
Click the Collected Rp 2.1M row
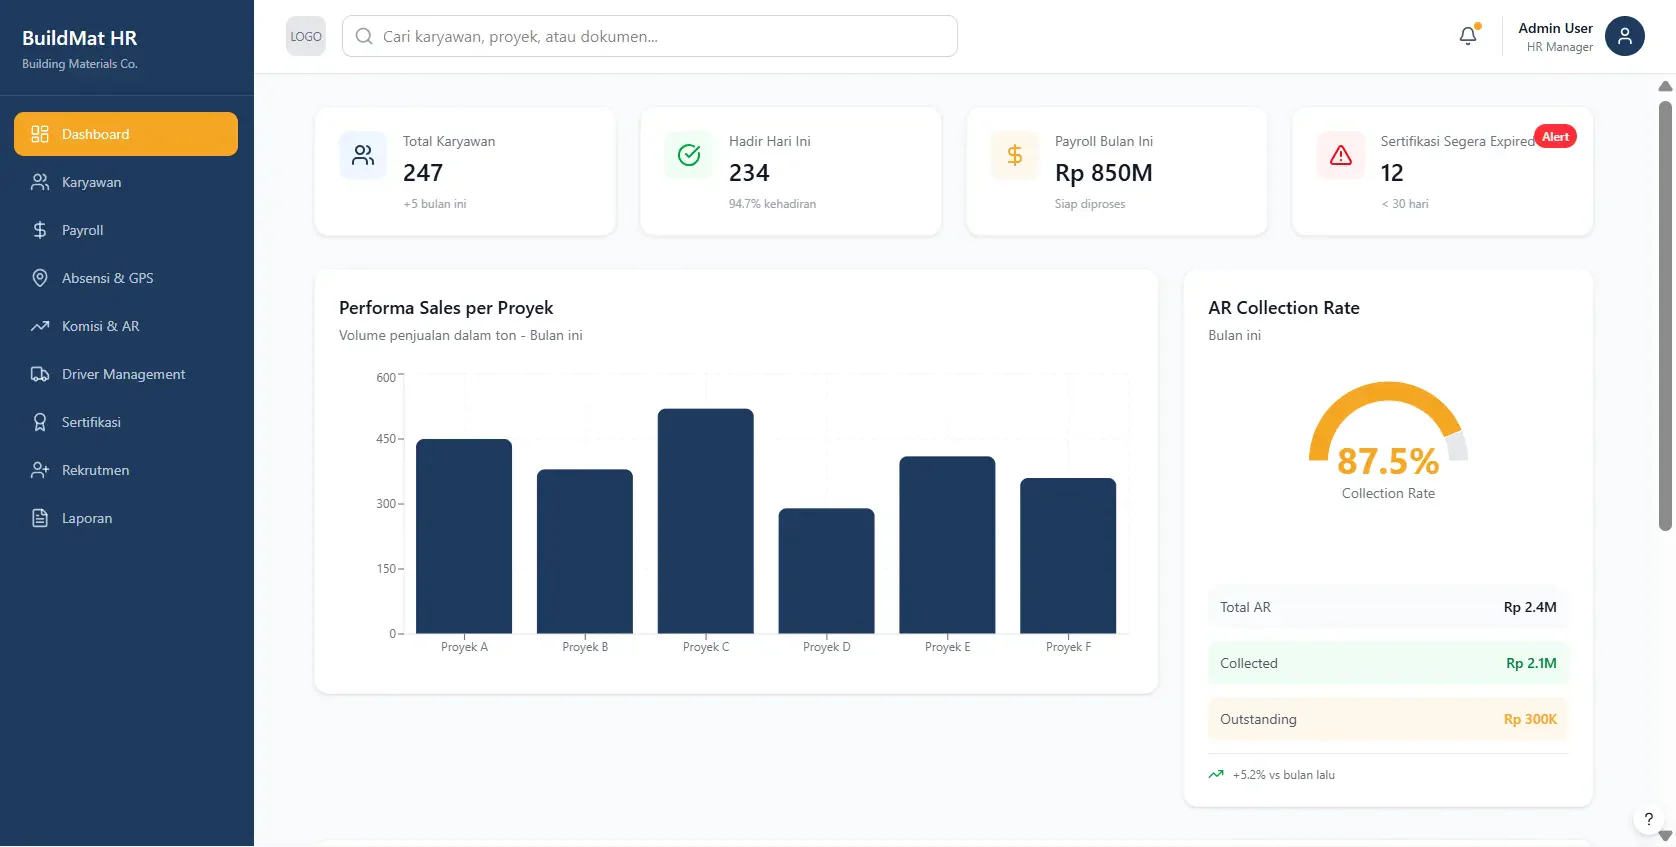point(1388,663)
